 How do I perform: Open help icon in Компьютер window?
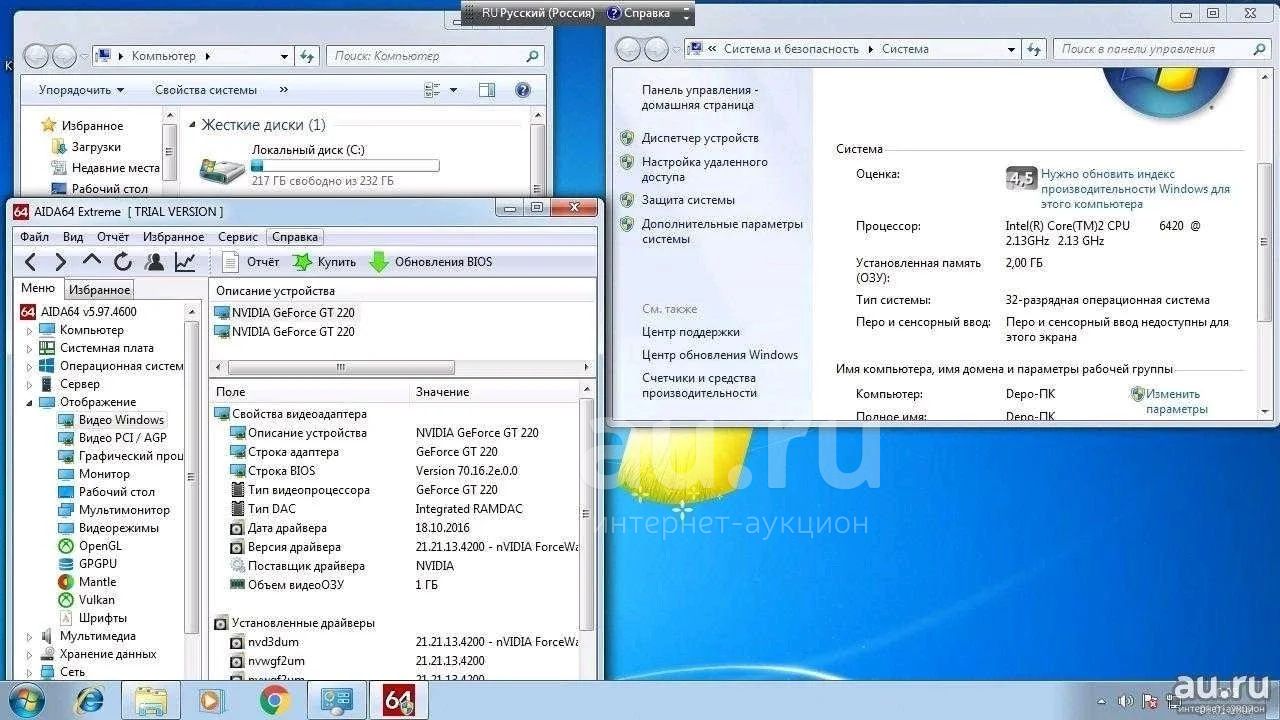[522, 90]
